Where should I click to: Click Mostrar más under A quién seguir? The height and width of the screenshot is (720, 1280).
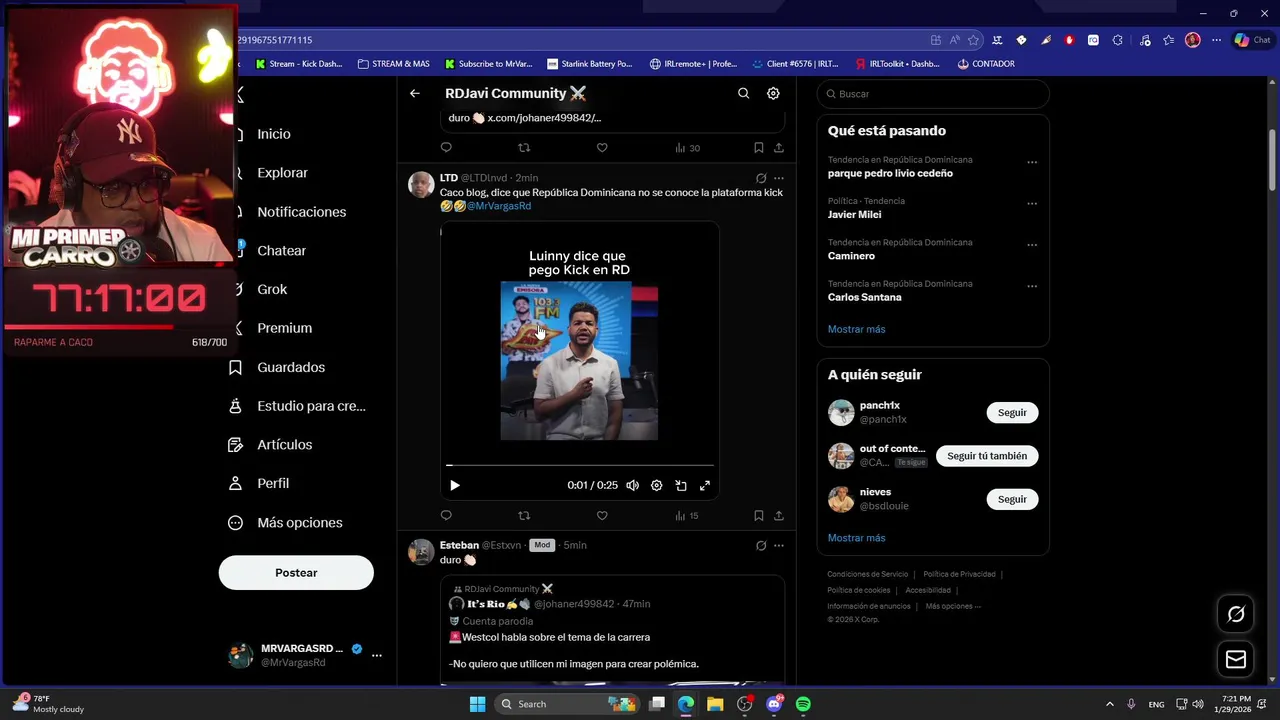click(856, 538)
